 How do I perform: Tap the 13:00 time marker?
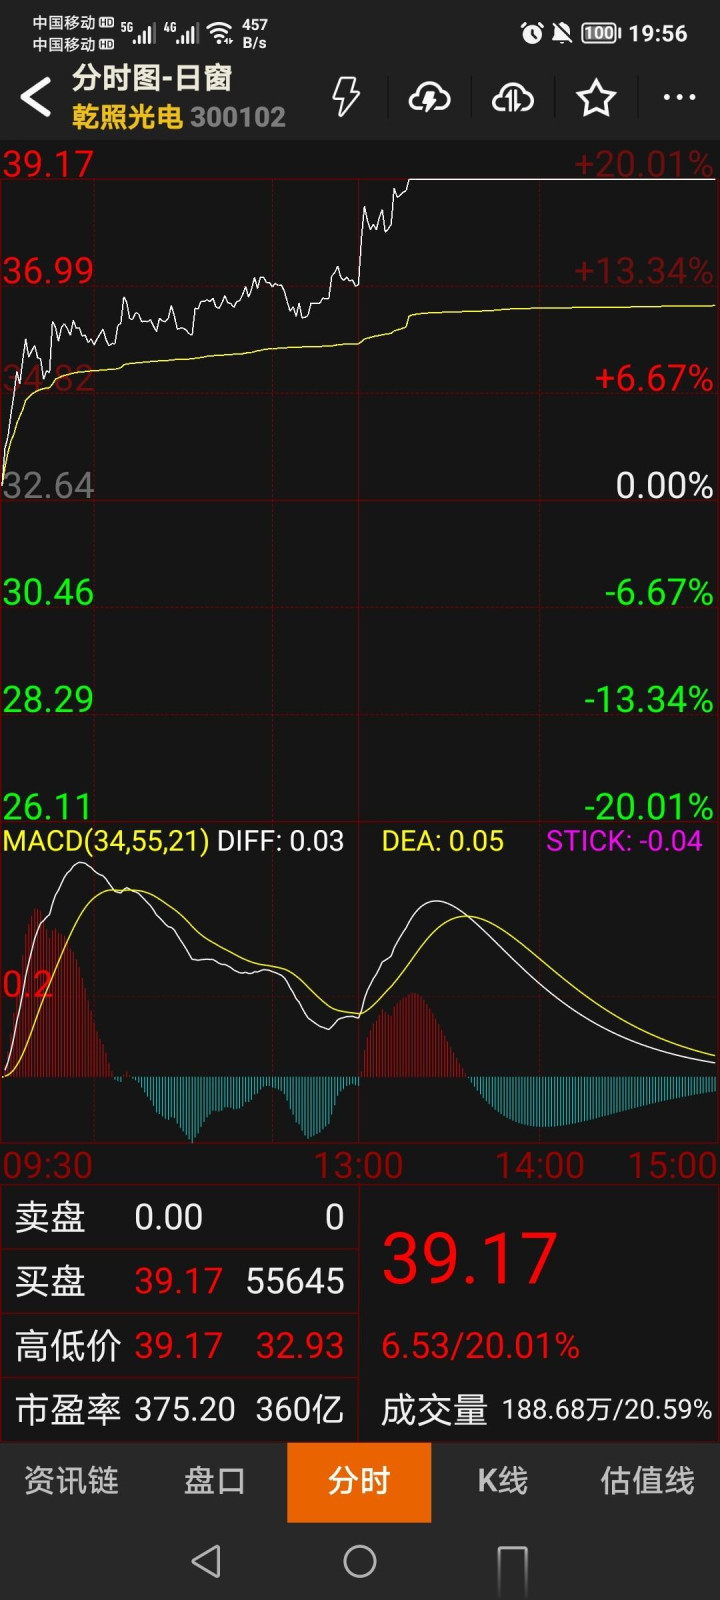click(x=358, y=1166)
